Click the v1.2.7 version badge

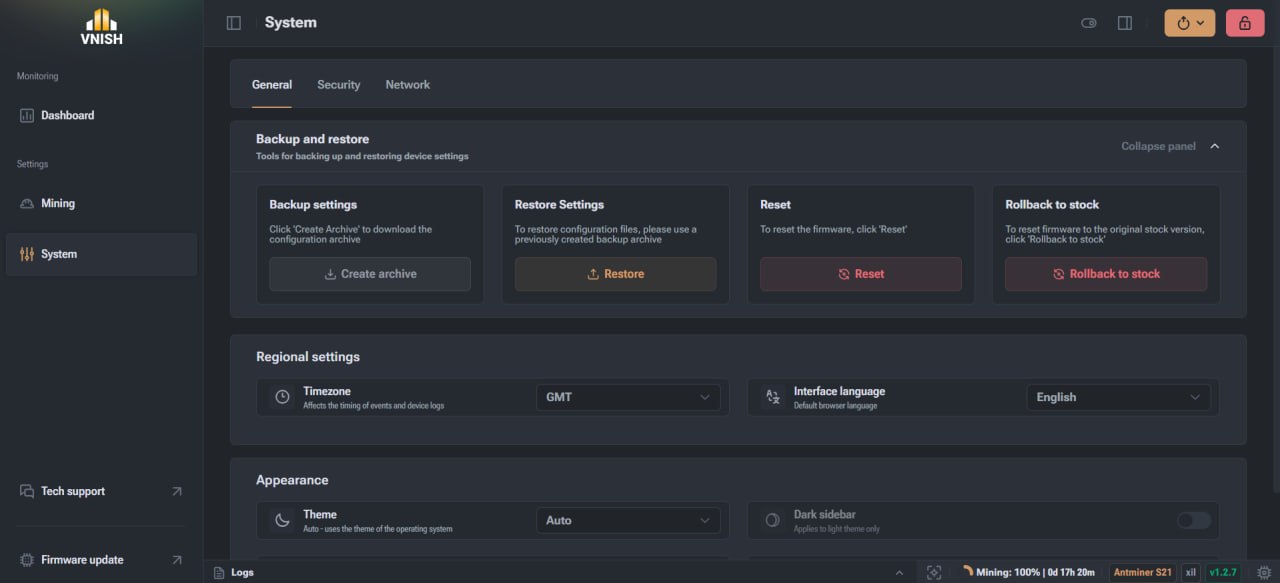point(1223,573)
